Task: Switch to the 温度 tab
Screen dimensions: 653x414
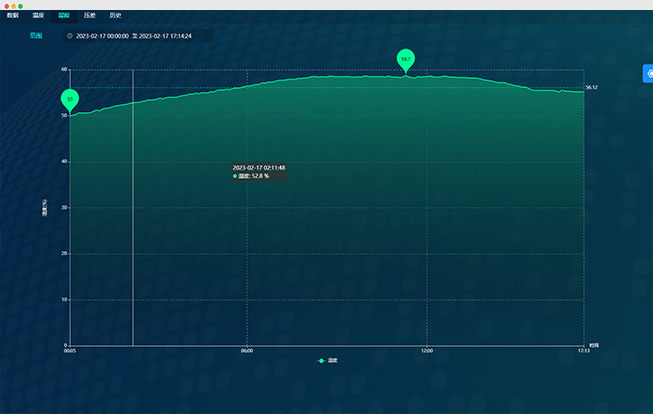Action: pos(38,16)
